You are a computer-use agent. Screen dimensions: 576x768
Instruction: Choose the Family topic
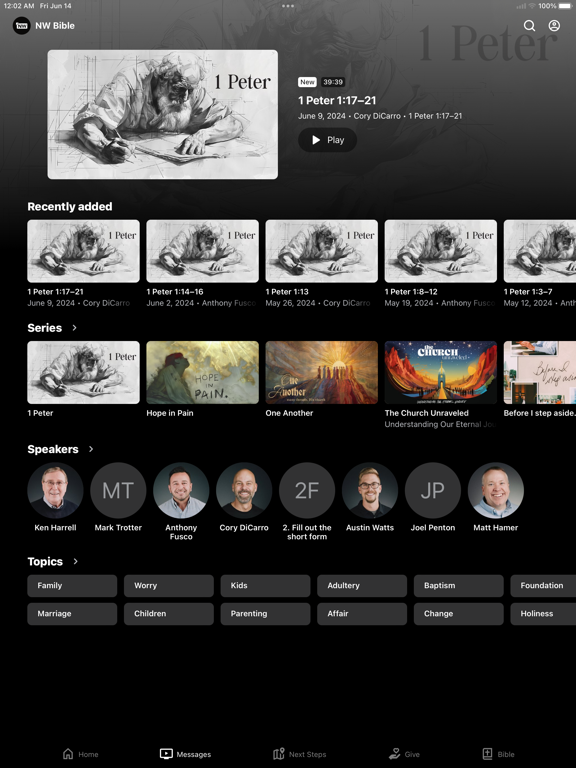(x=72, y=585)
